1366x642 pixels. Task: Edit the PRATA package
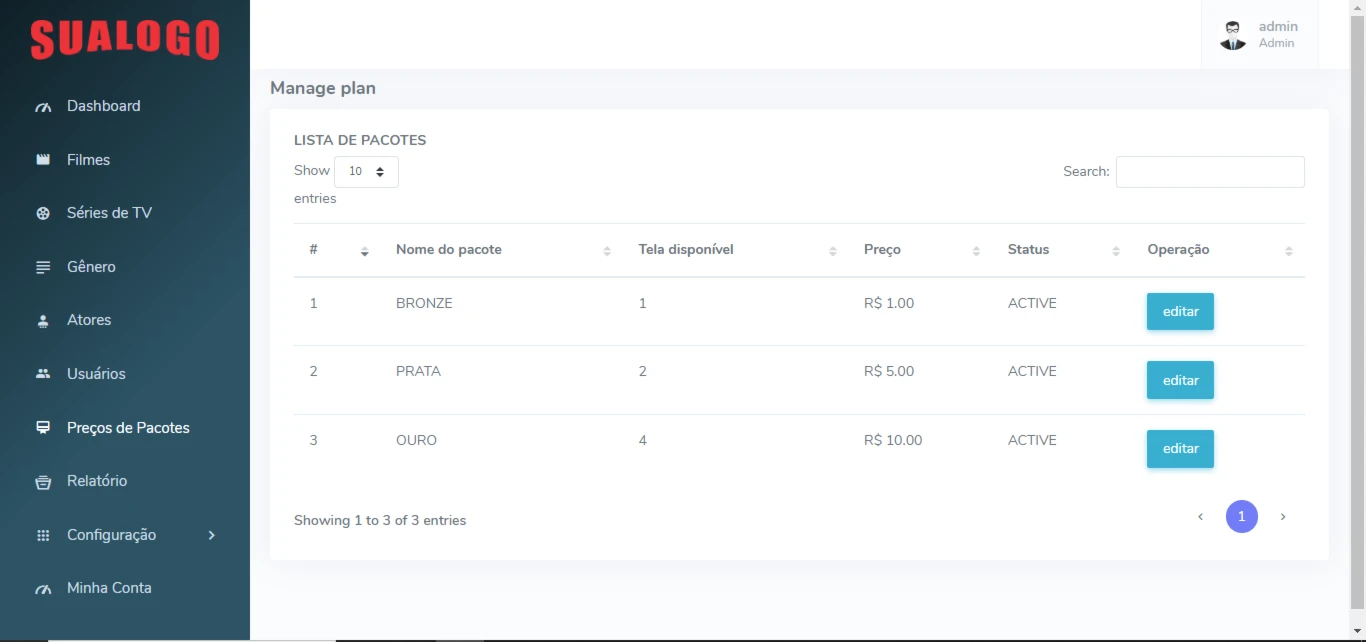click(x=1180, y=380)
